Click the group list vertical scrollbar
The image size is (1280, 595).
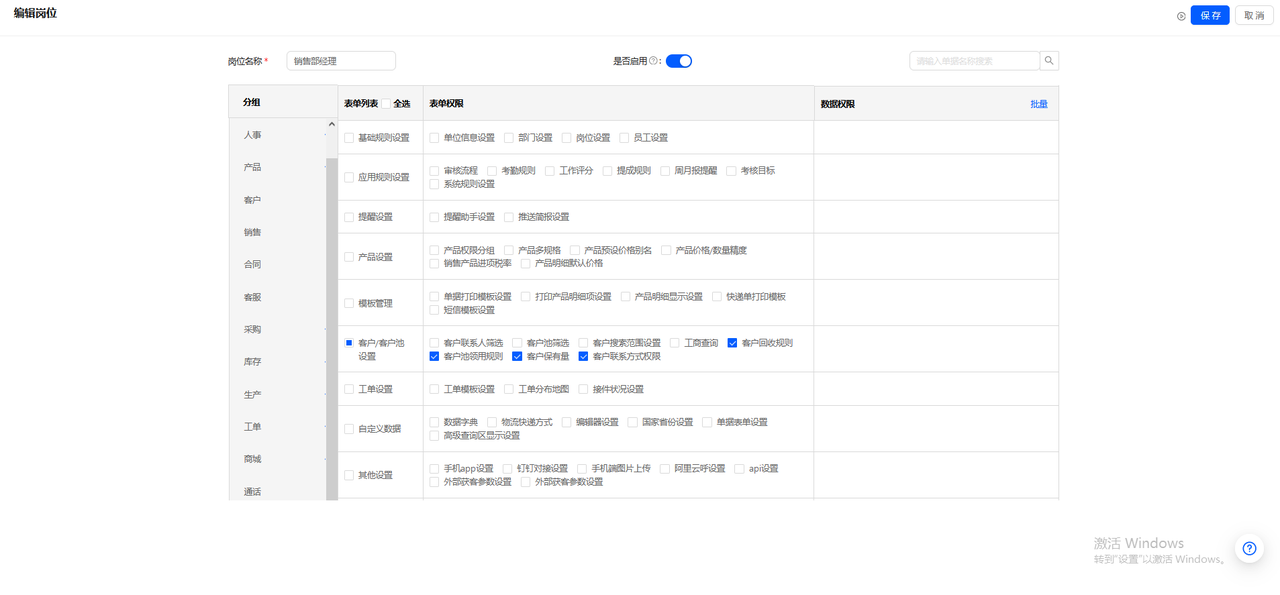click(331, 330)
